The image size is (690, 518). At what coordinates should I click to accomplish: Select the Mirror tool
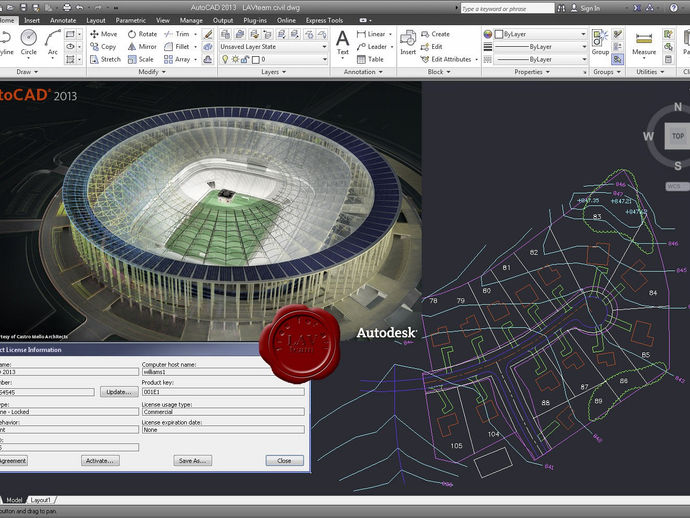(x=142, y=47)
